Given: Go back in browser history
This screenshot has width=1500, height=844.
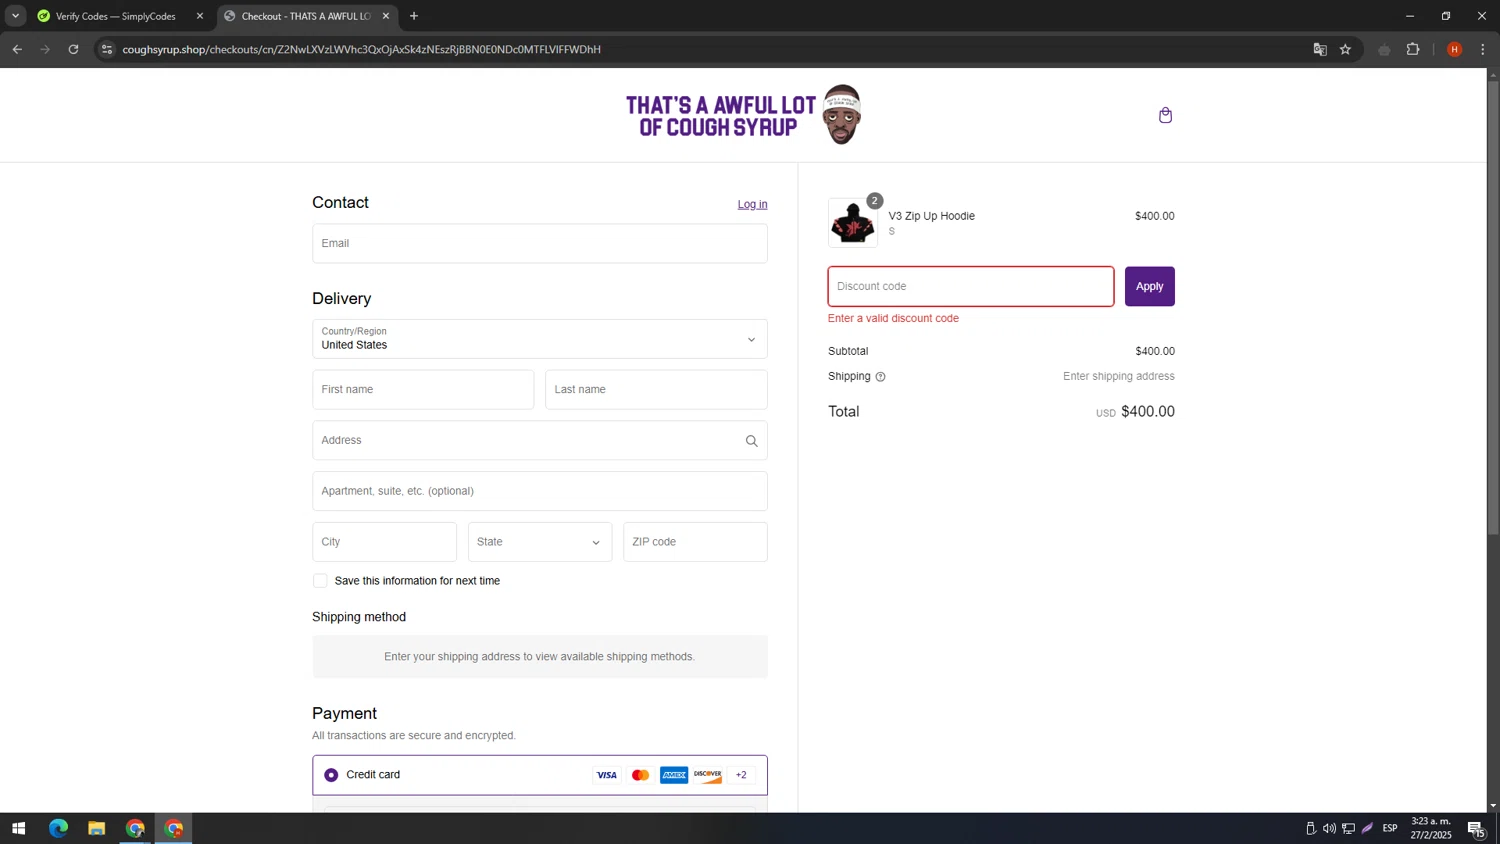Looking at the screenshot, I should point(17,49).
